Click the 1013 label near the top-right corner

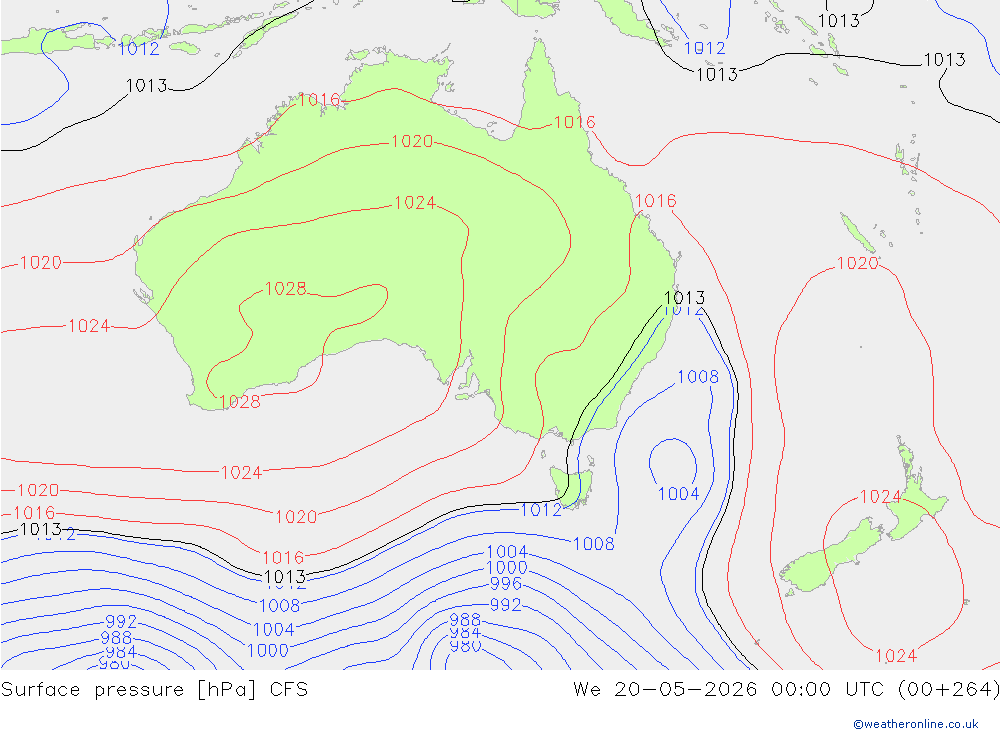(945, 60)
